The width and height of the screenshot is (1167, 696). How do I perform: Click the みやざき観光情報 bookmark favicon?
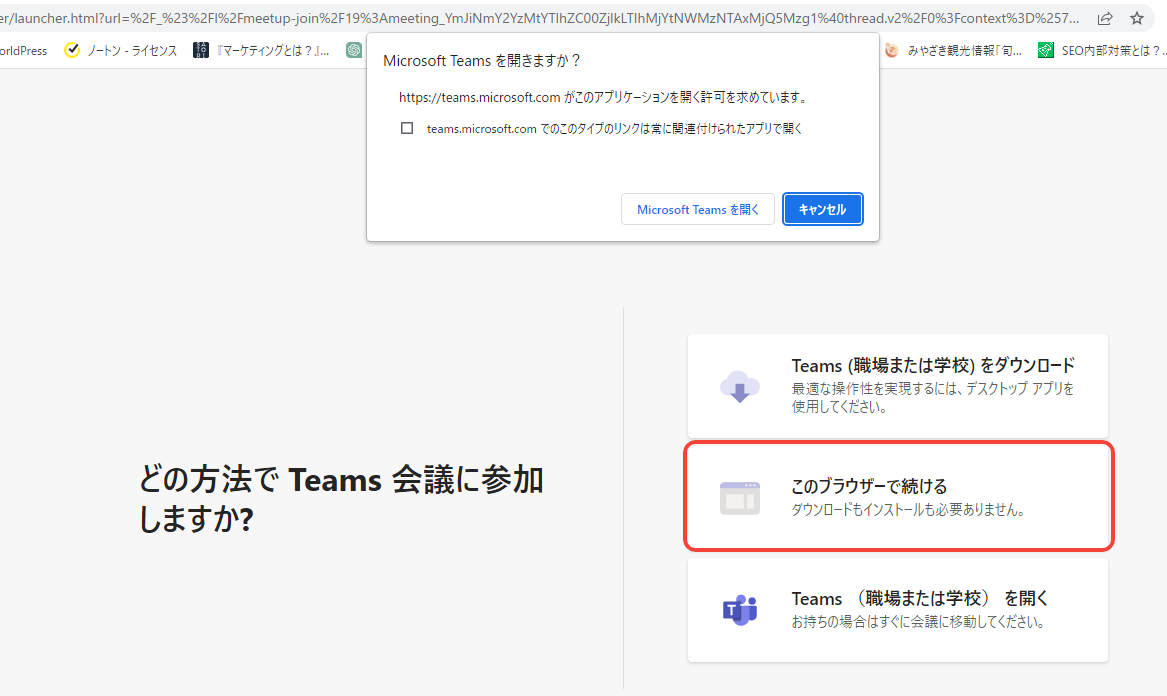click(x=892, y=50)
